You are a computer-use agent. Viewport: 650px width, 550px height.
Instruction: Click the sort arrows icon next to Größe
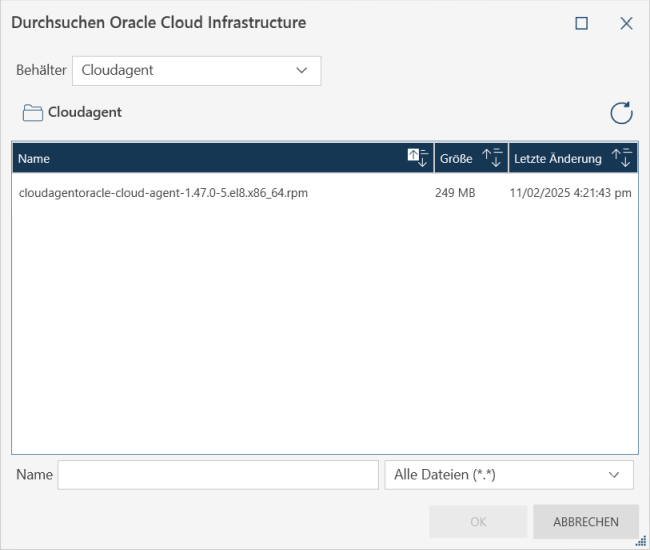click(492, 158)
